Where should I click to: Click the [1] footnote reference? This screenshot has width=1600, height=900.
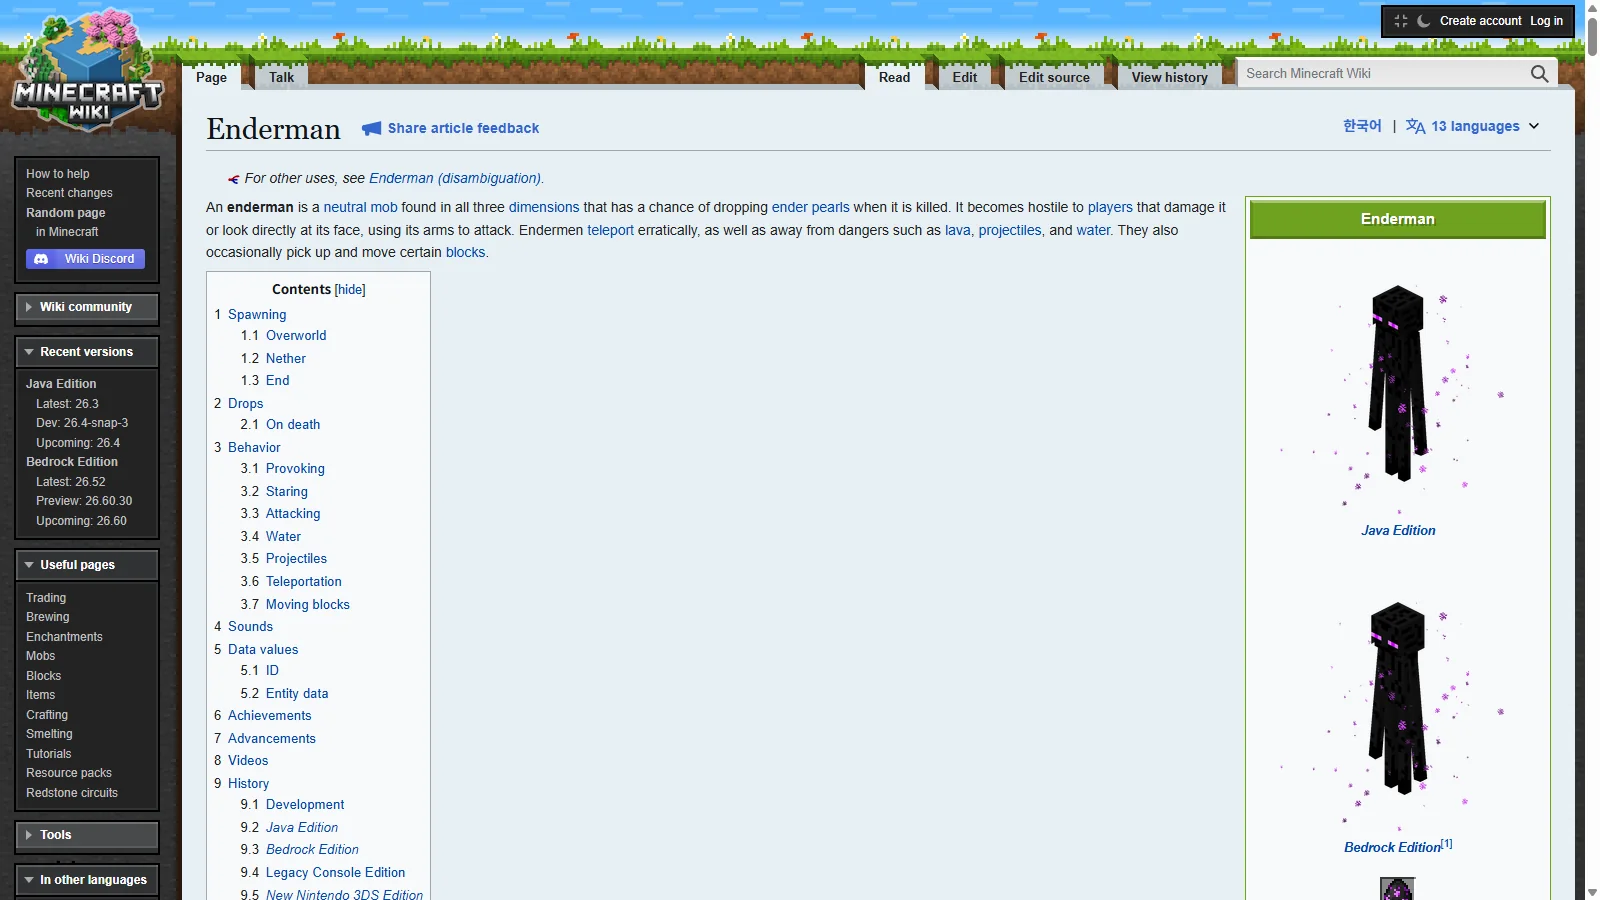(1447, 844)
